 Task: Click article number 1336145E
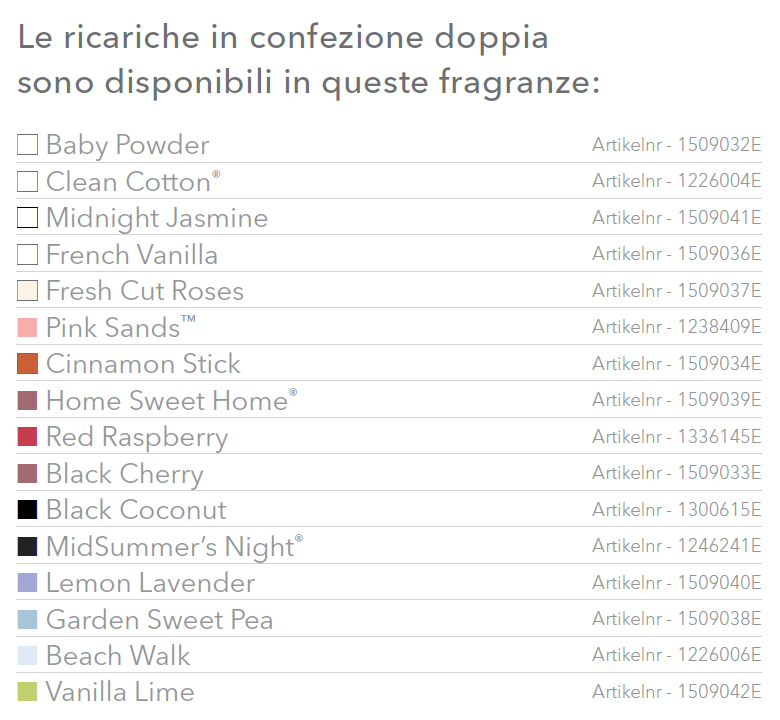tap(677, 437)
